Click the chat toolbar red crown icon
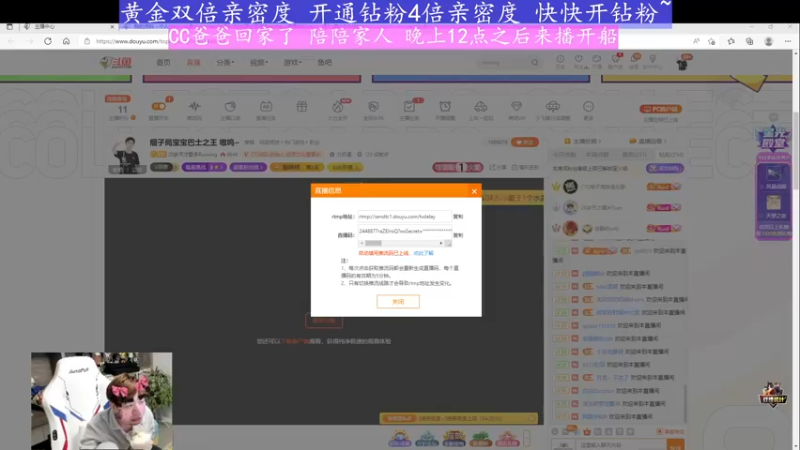 pyautogui.click(x=587, y=432)
